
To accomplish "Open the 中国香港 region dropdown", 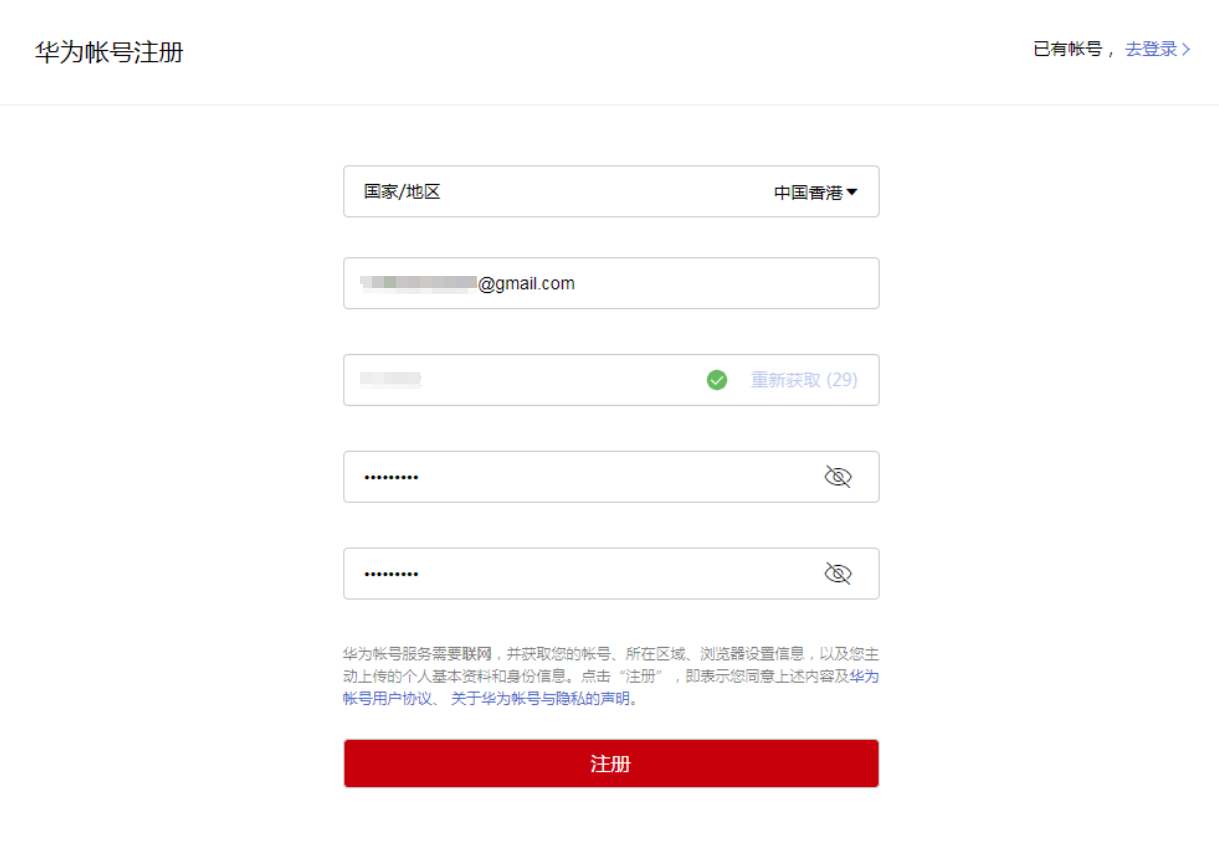I will 815,192.
